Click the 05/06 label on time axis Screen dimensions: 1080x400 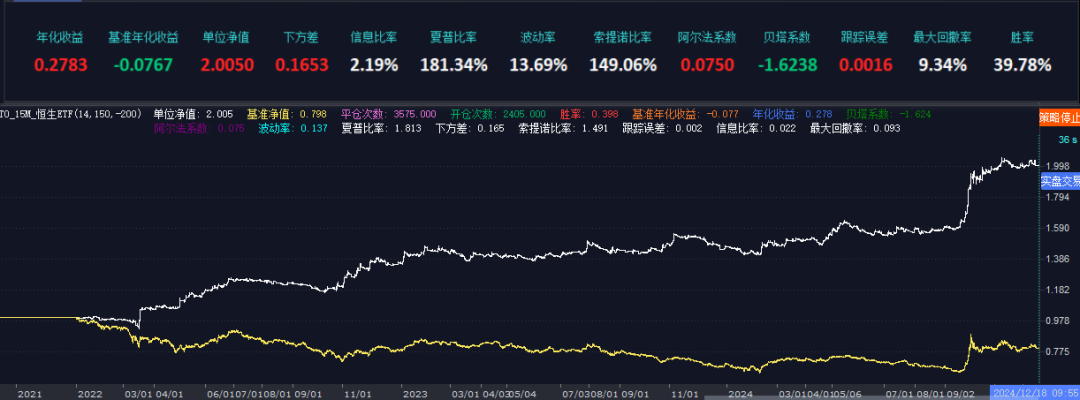tap(846, 394)
